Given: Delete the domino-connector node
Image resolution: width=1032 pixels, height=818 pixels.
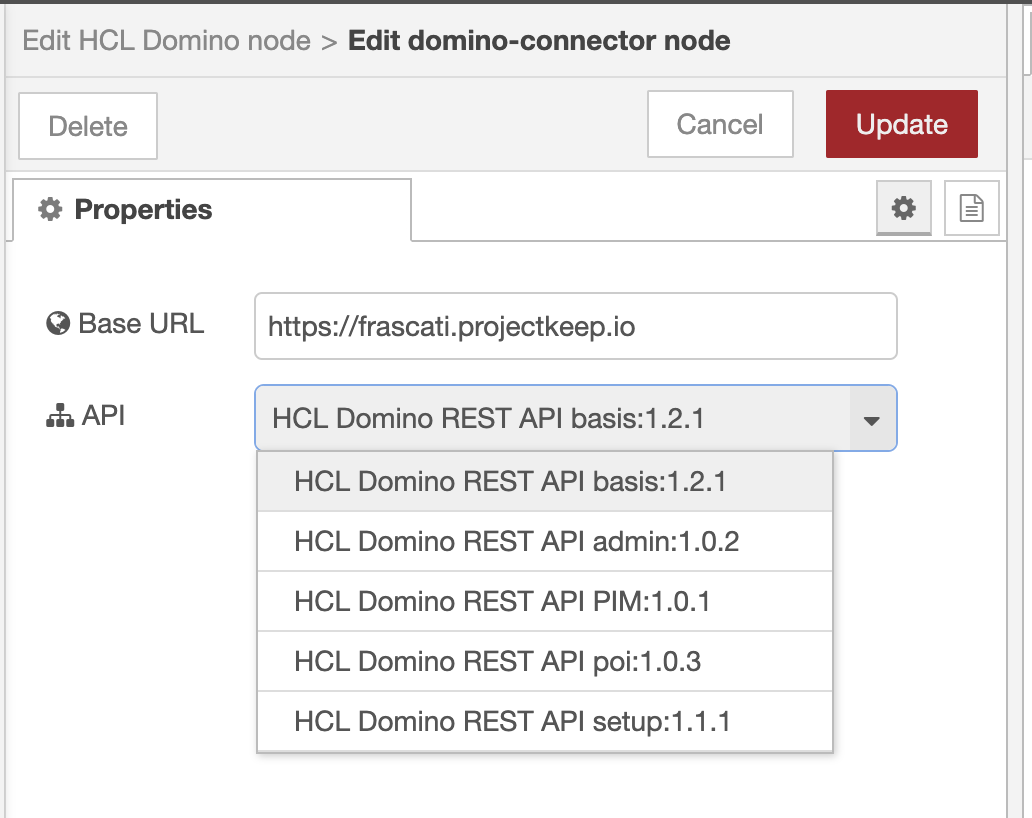Looking at the screenshot, I should 88,126.
